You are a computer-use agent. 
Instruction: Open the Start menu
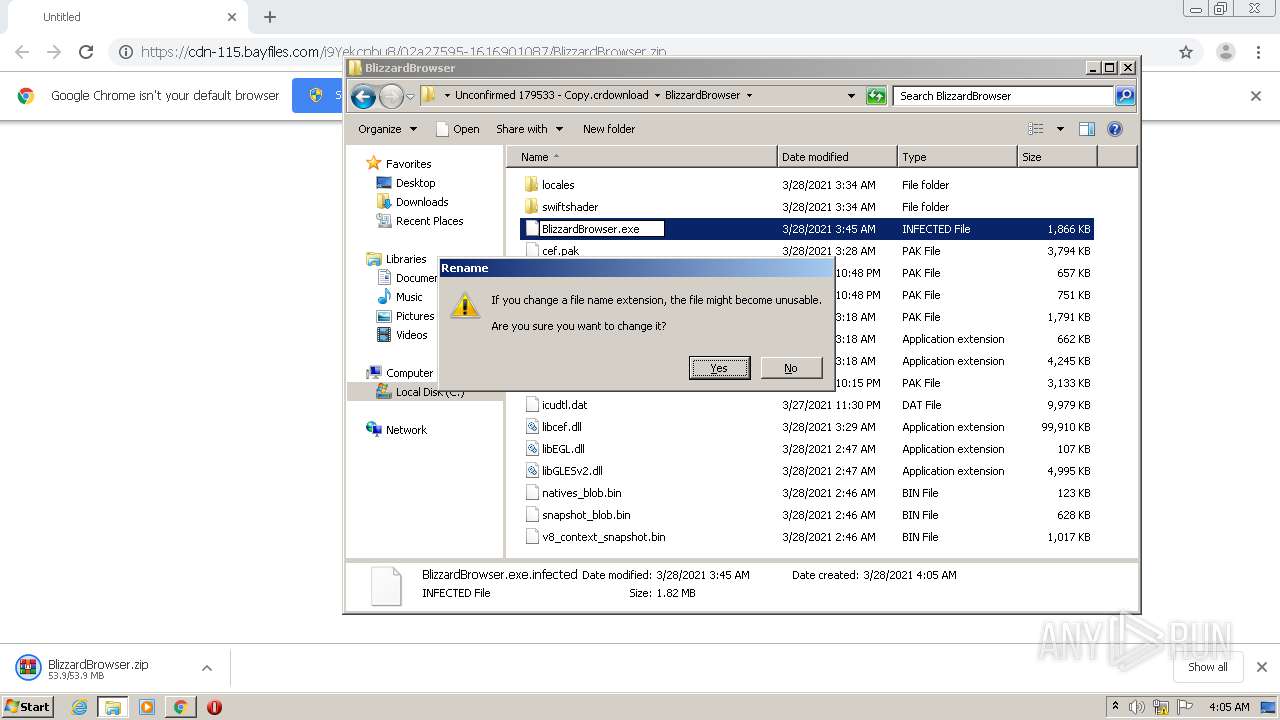[28, 706]
